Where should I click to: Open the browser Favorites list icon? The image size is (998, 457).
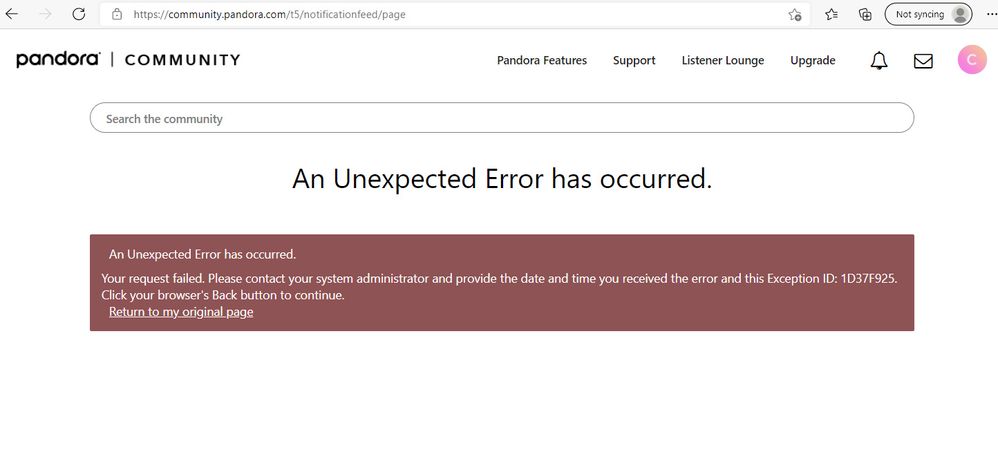click(831, 15)
